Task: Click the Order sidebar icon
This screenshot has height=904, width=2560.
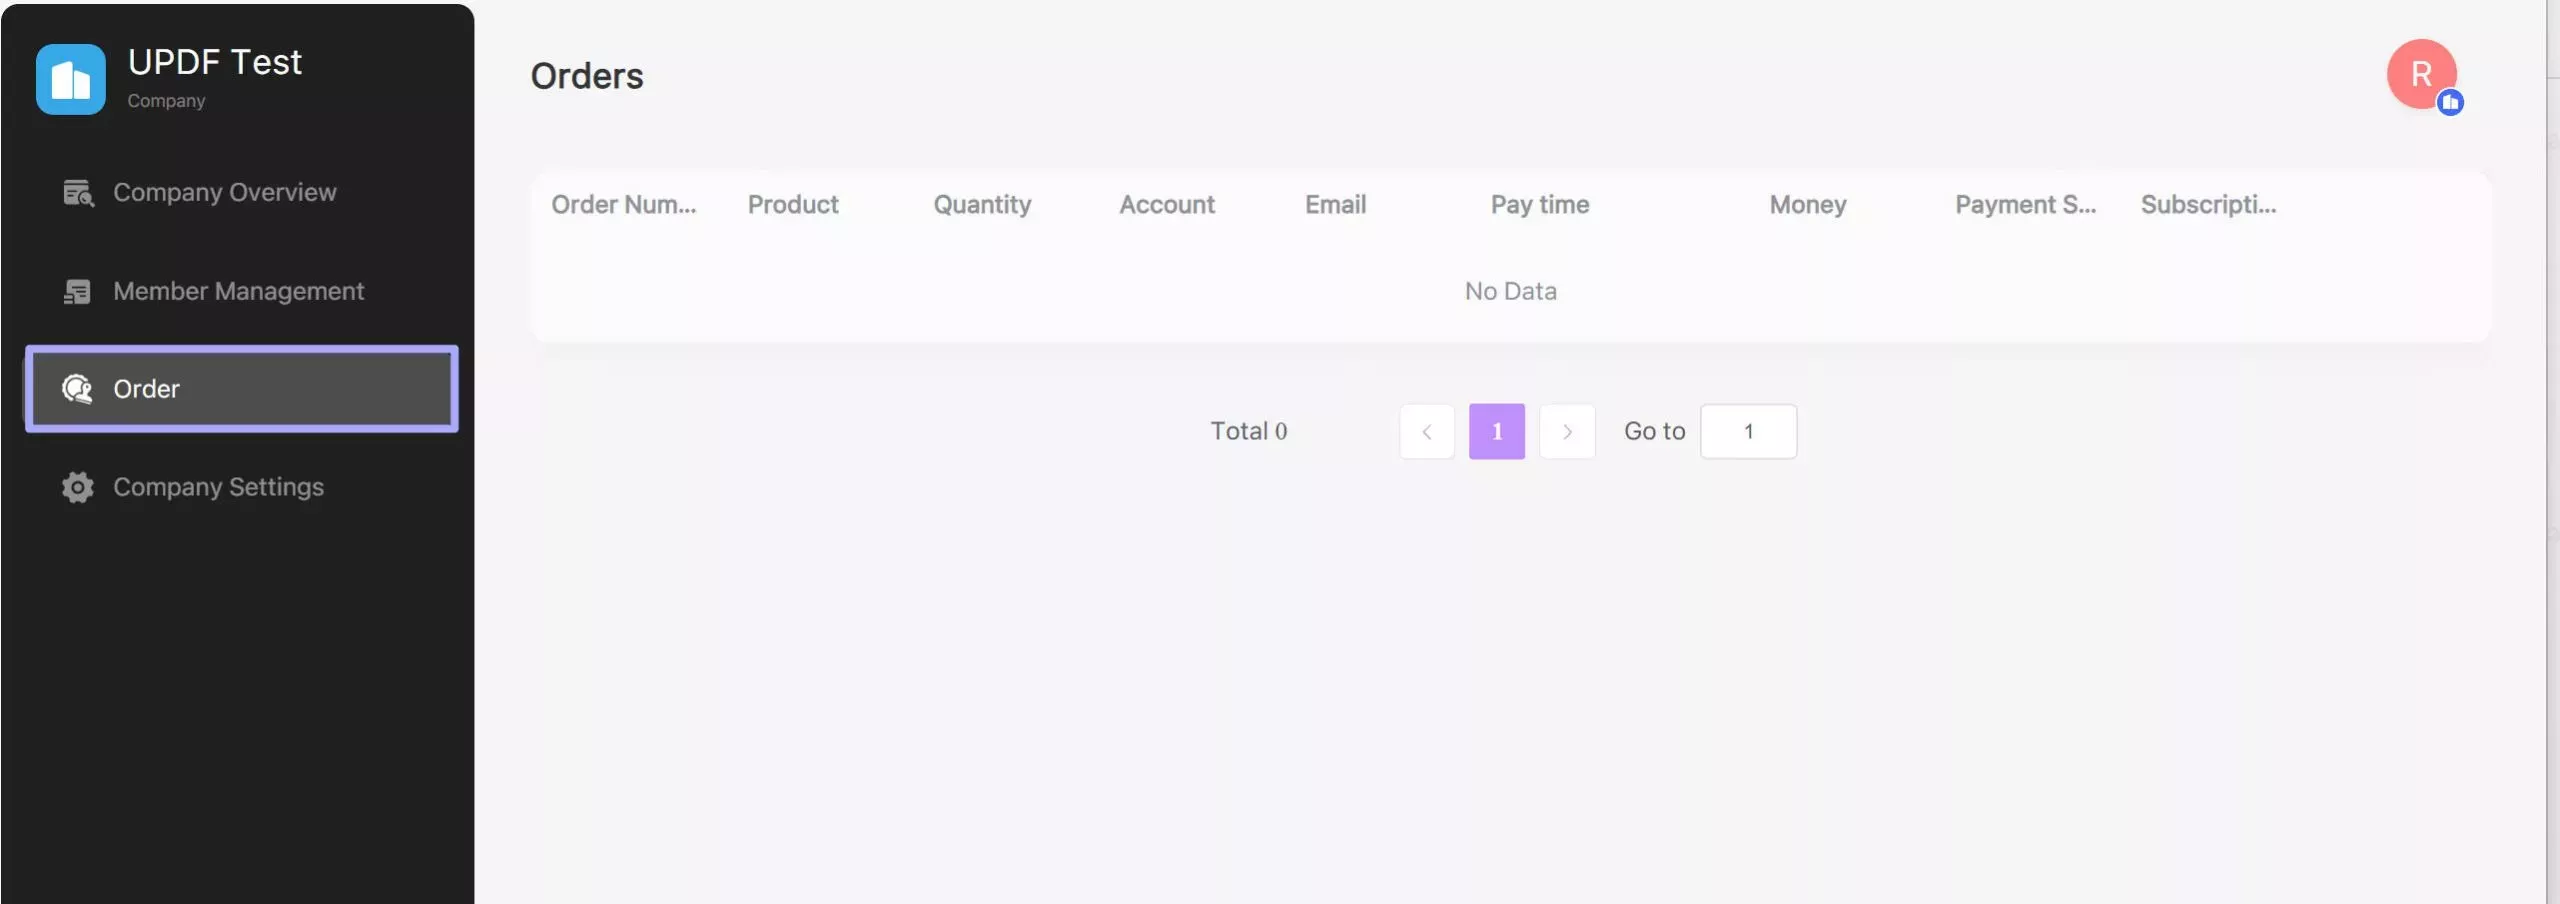Action: tap(77, 388)
